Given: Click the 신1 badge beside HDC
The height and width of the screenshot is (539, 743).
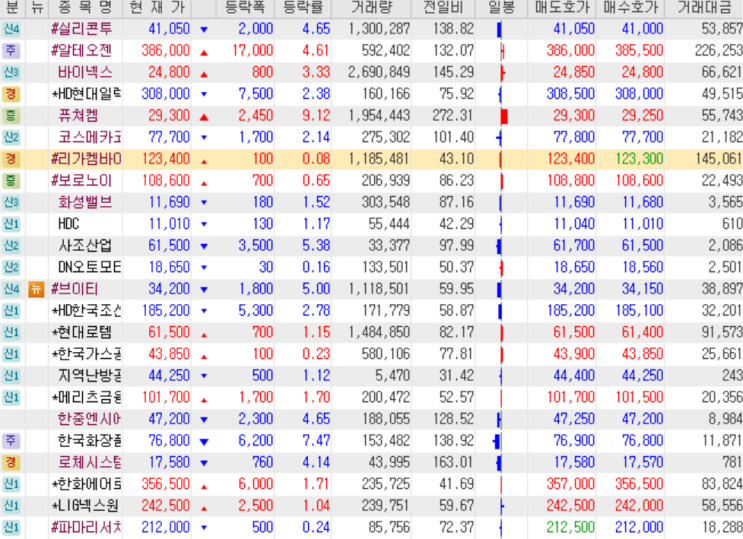Looking at the screenshot, I should (11, 224).
